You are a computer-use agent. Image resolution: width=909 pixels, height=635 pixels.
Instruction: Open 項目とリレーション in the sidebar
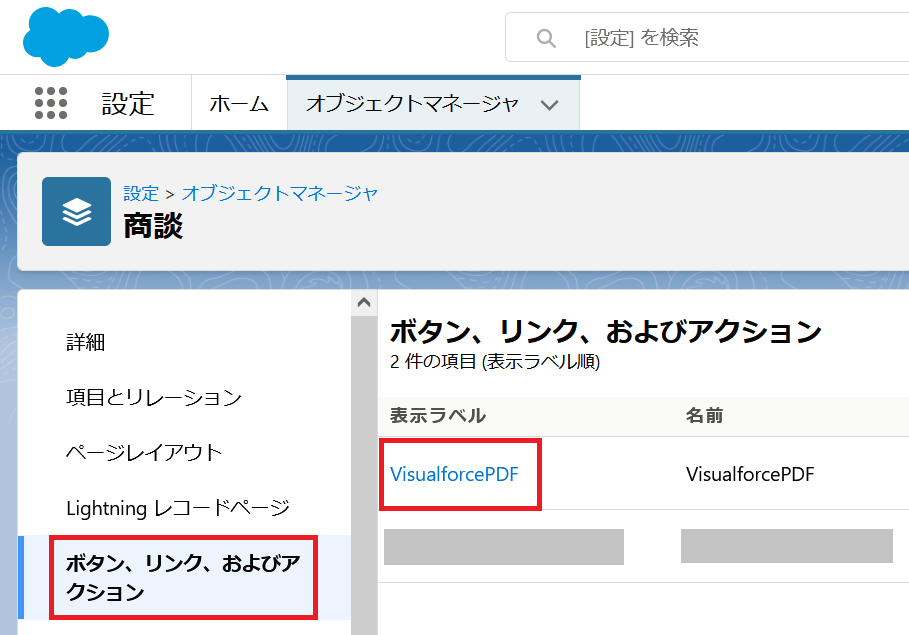[x=154, y=398]
